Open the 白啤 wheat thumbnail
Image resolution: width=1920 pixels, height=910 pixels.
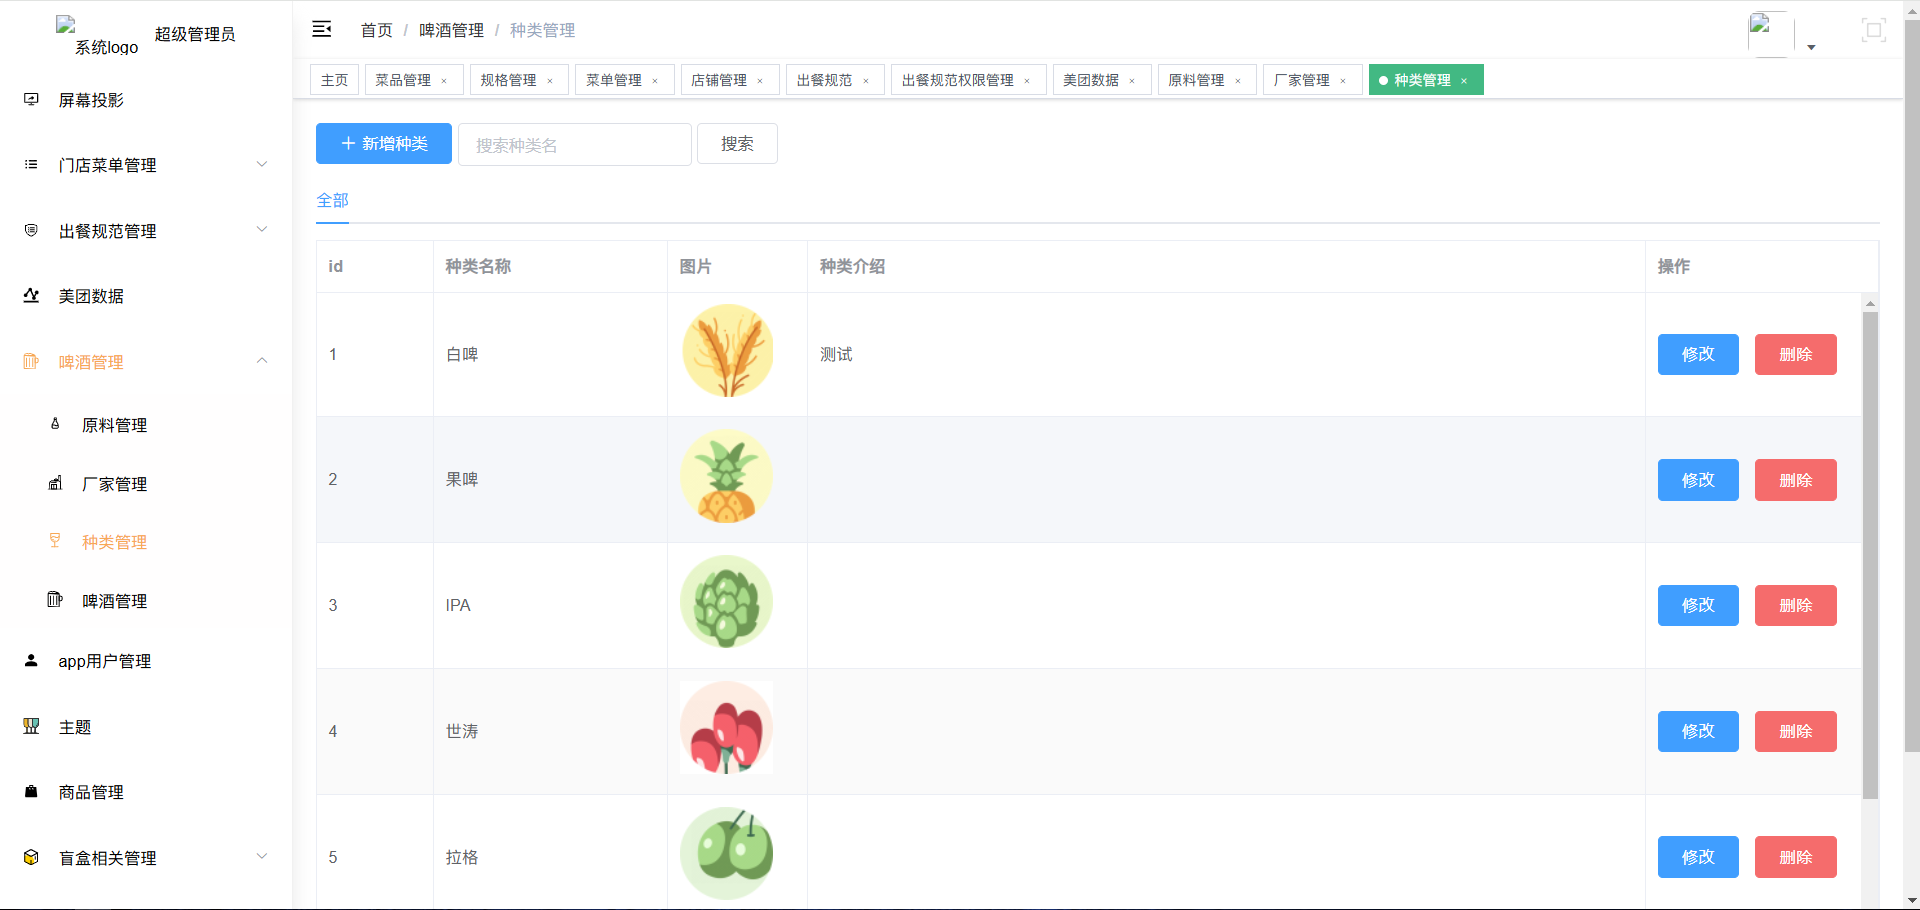coord(727,351)
